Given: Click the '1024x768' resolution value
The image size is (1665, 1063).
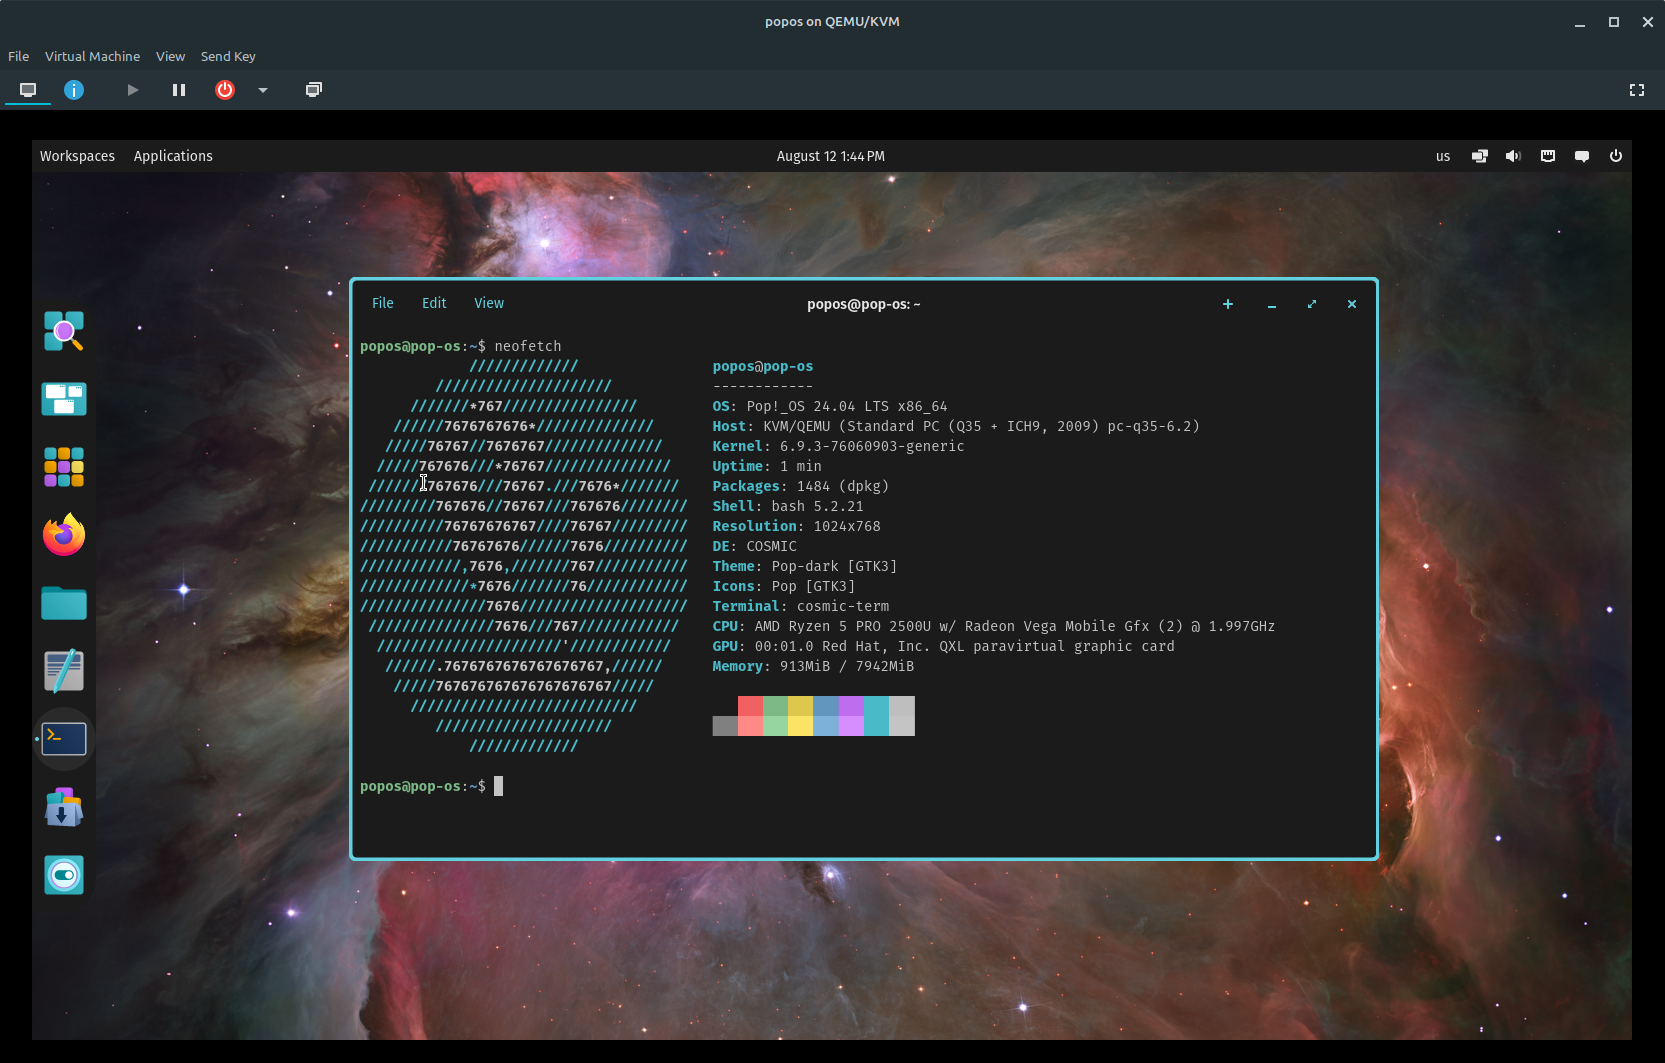Looking at the screenshot, I should tap(847, 526).
